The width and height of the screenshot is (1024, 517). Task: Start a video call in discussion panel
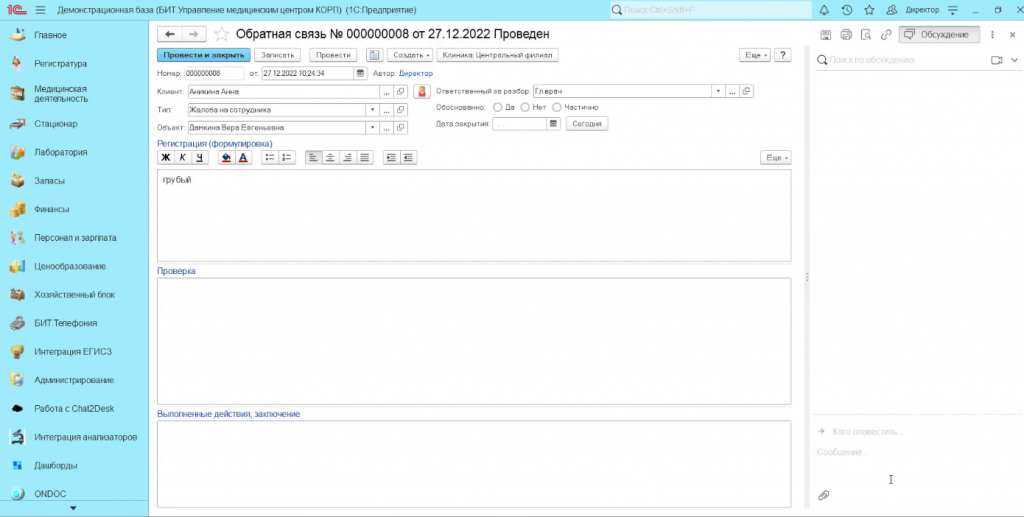pyautogui.click(x=996, y=60)
